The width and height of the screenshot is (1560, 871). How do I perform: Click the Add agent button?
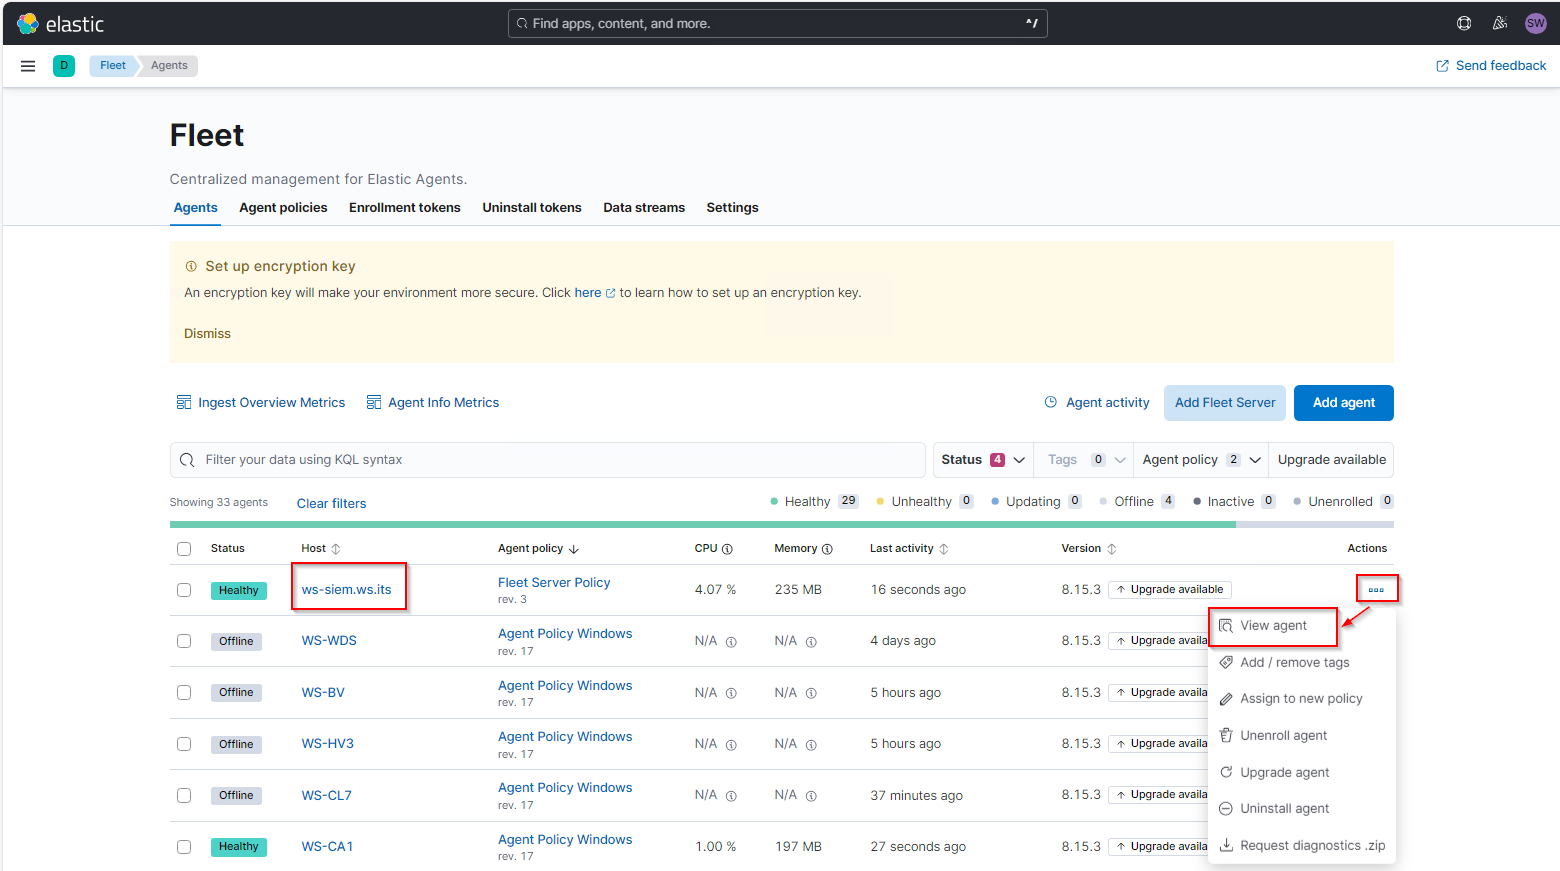tap(1343, 403)
